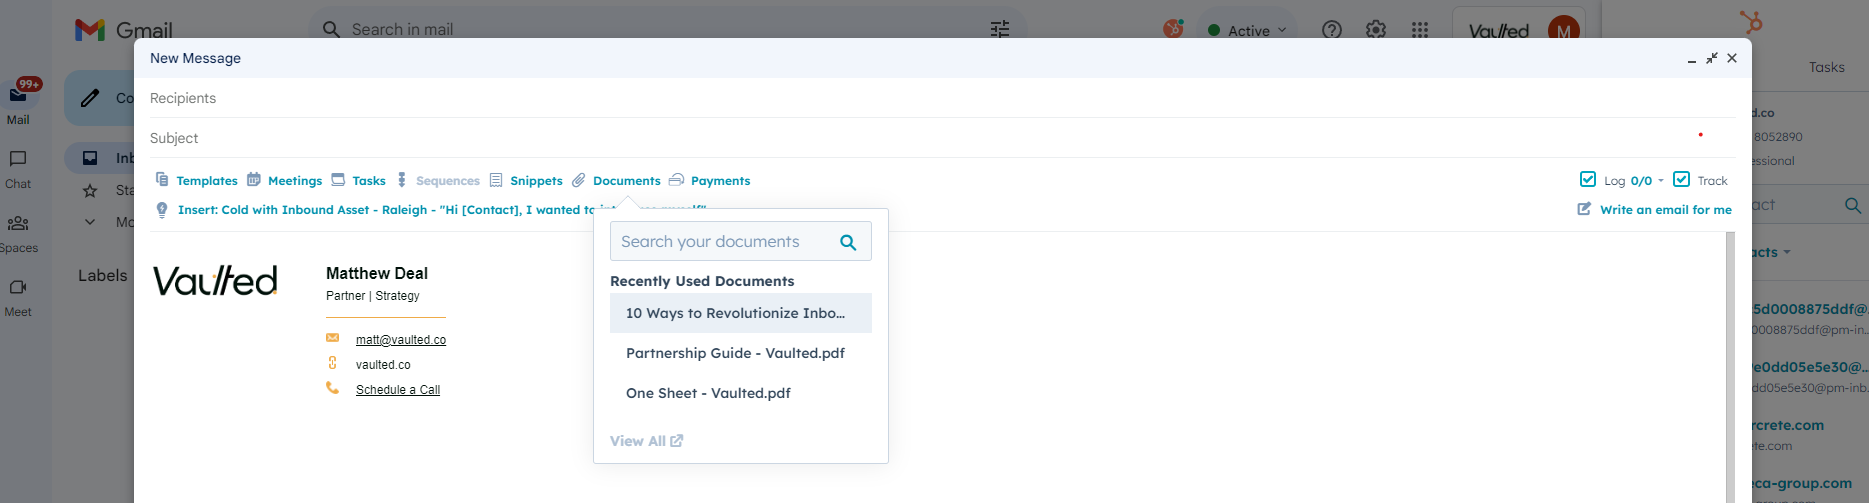Image resolution: width=1869 pixels, height=503 pixels.
Task: Open Gmail search options filter icon
Action: click(x=1000, y=29)
